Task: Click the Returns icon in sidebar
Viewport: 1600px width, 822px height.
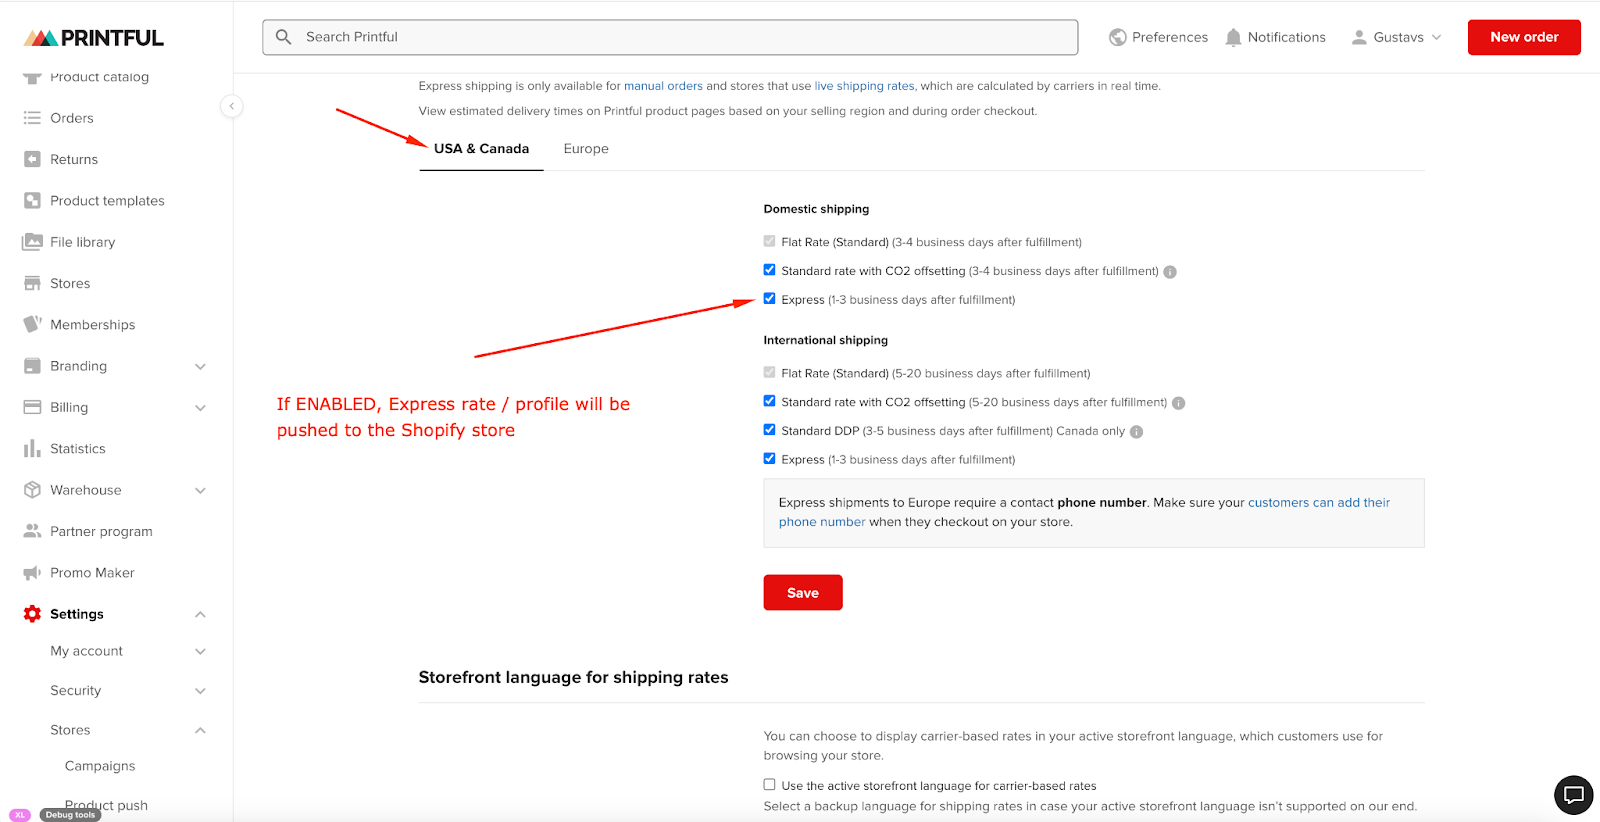Action: (x=32, y=159)
